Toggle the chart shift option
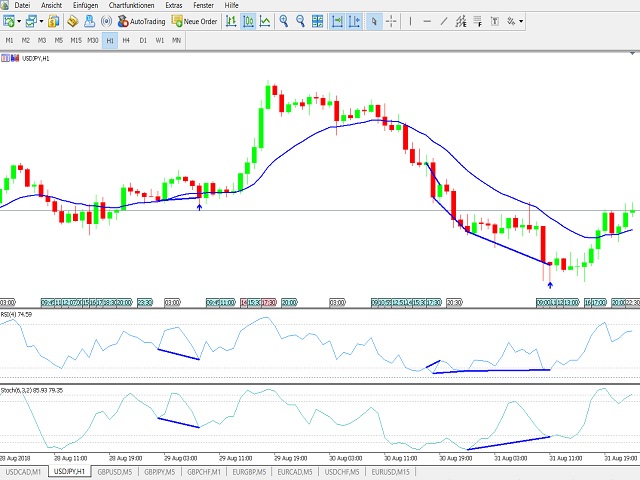This screenshot has height=480, width=640. pyautogui.click(x=354, y=20)
